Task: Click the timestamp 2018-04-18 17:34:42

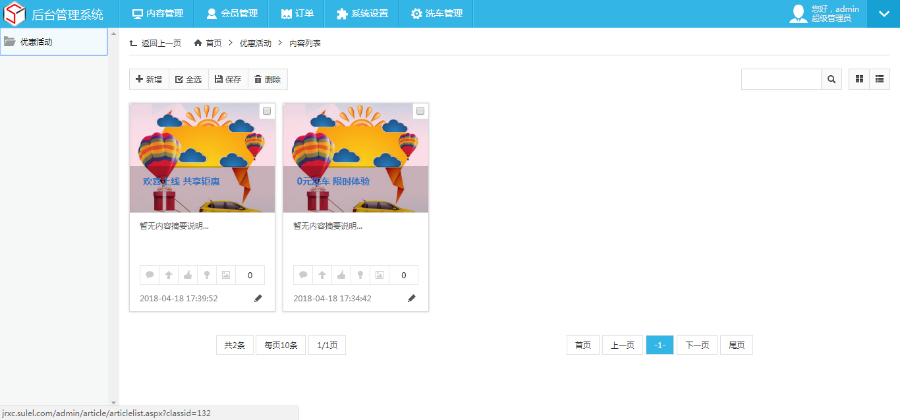Action: pyautogui.click(x=332, y=298)
